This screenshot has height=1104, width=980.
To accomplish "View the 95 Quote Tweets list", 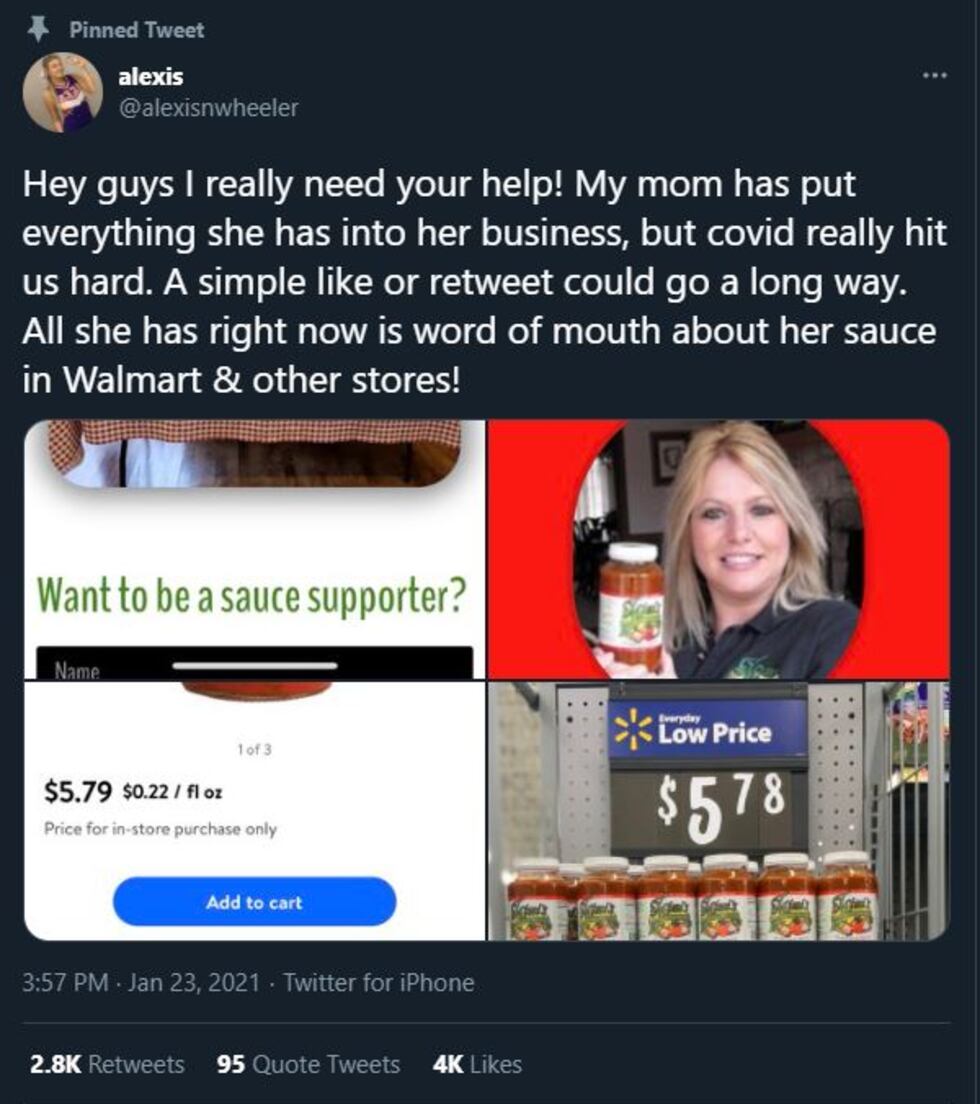I will (308, 1064).
